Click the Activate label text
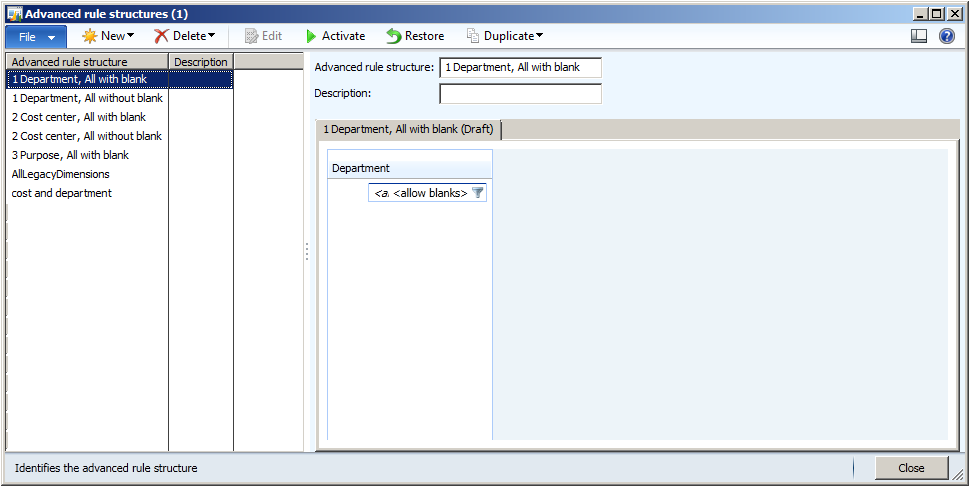Viewport: 970px width, 487px height. 343,36
